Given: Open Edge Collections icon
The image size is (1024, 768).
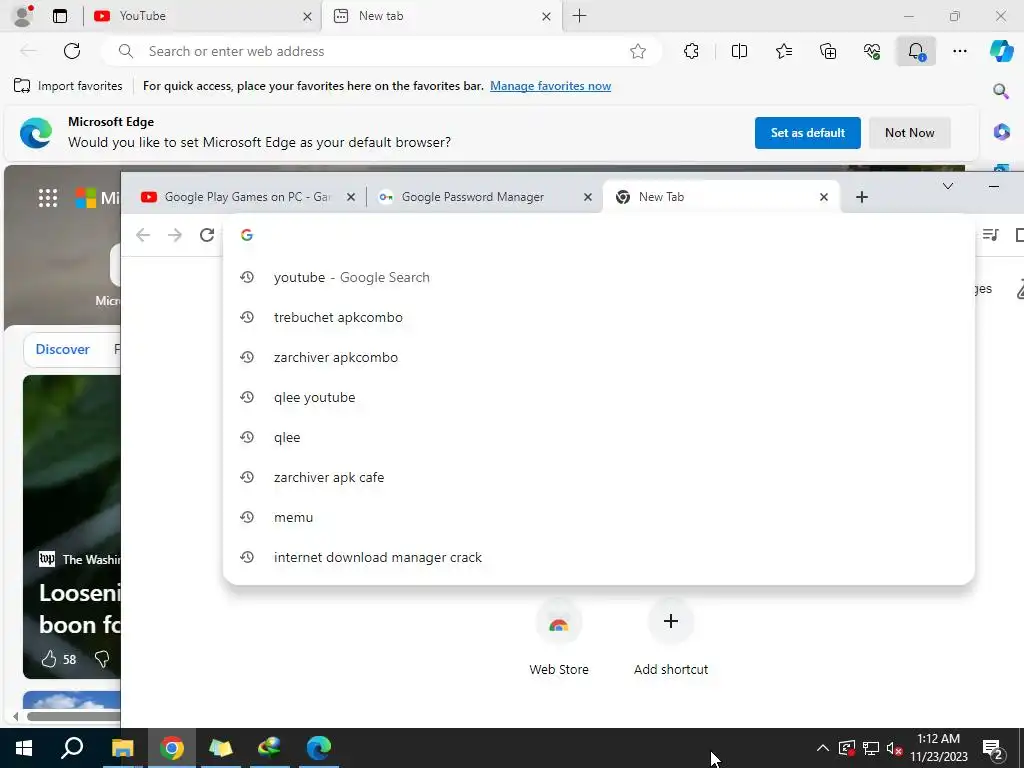Looking at the screenshot, I should (828, 51).
